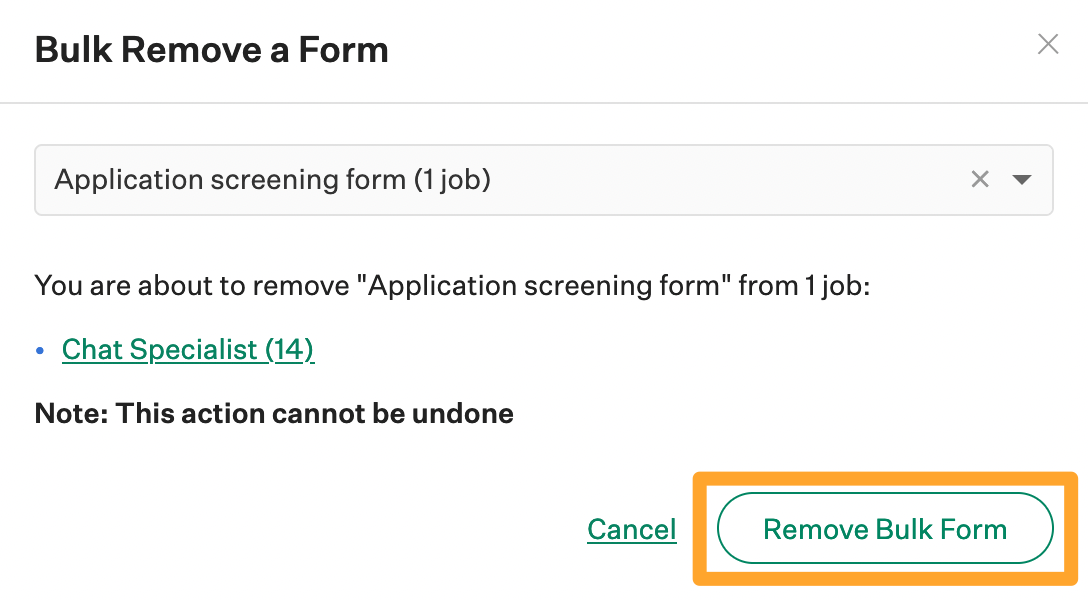This screenshot has height=600, width=1088.
Task: Remove the chosen form with the small x
Action: pyautogui.click(x=980, y=180)
